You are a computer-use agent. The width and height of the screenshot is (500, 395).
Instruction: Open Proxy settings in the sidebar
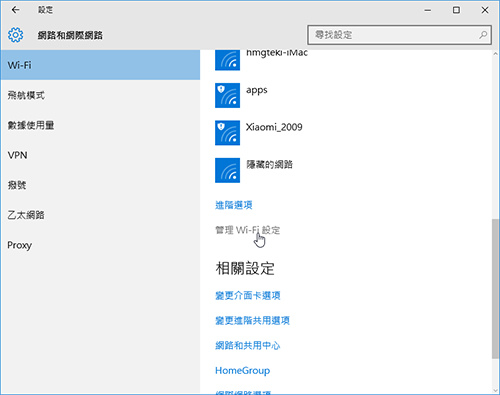(100, 245)
